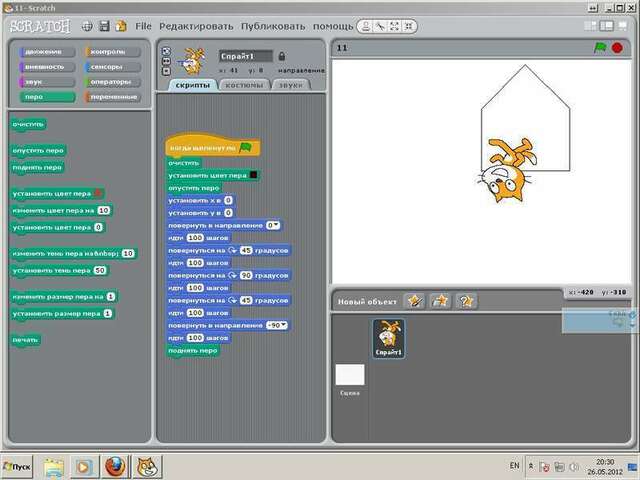Set rotation style to don't rotate

(166, 71)
